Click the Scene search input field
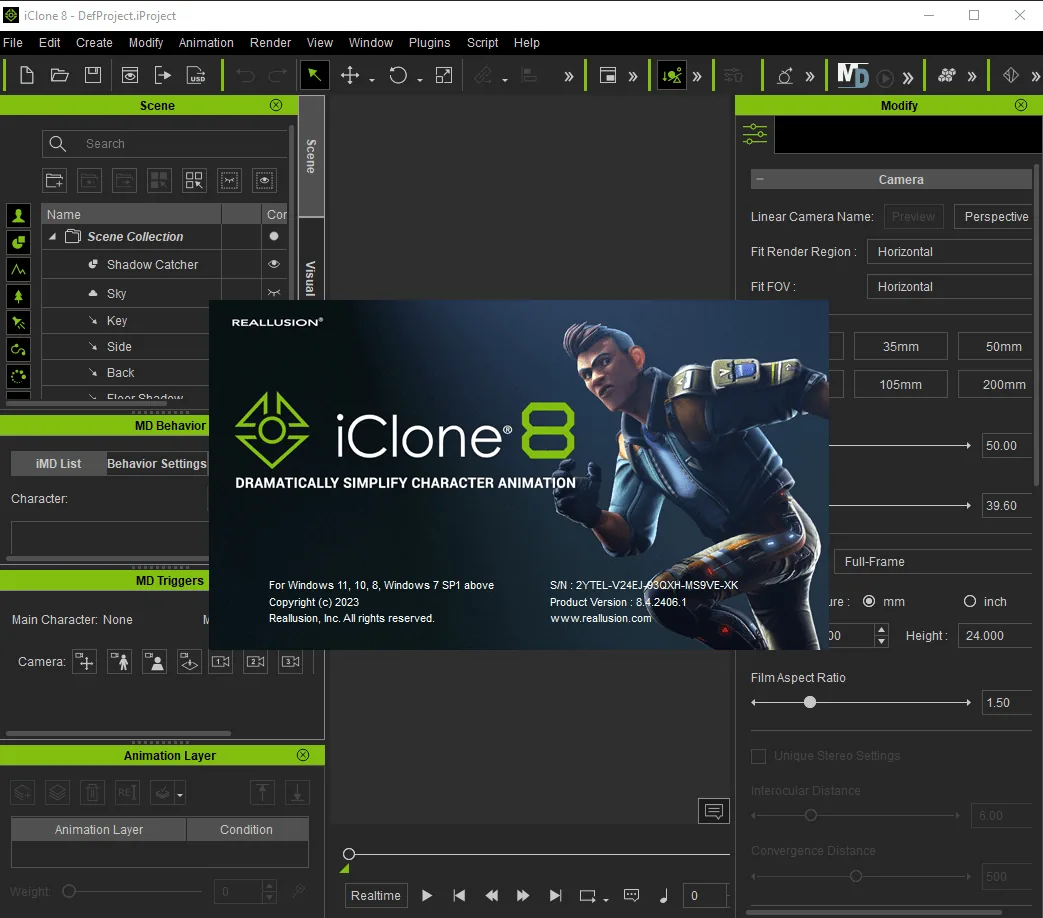Screen dimensions: 1043x918 (x=165, y=144)
